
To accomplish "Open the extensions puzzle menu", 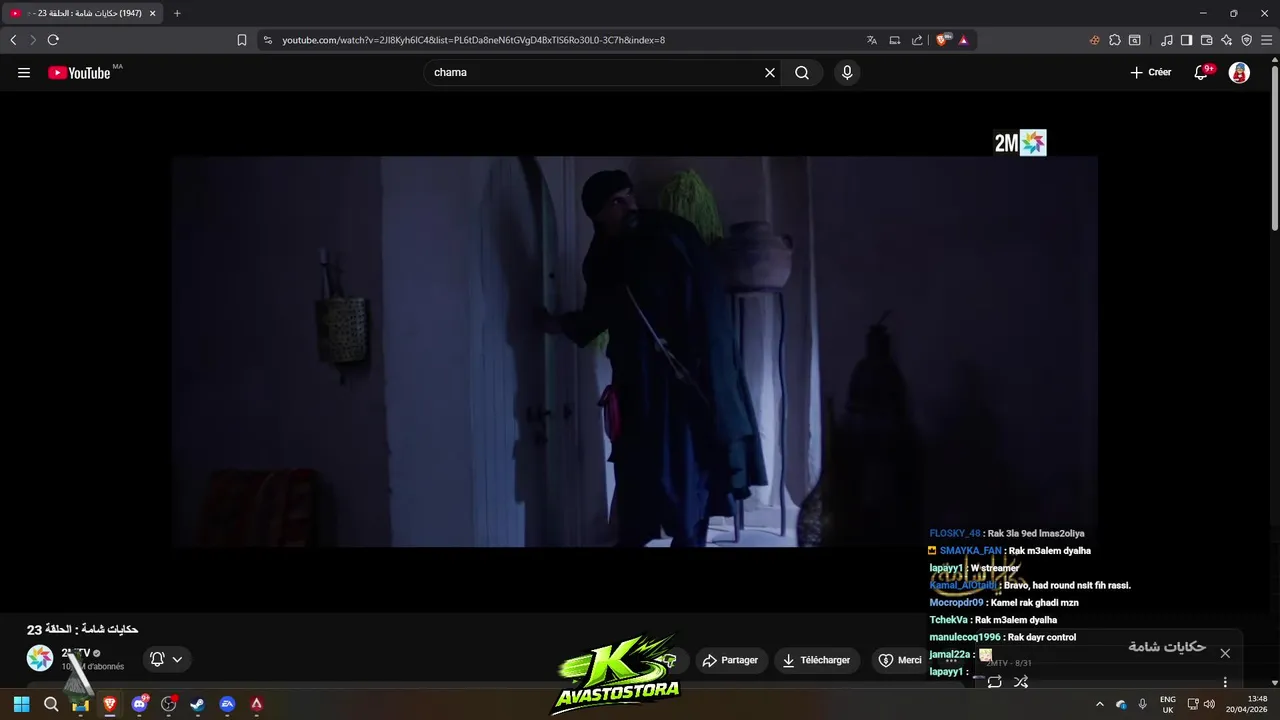I will click(1115, 40).
